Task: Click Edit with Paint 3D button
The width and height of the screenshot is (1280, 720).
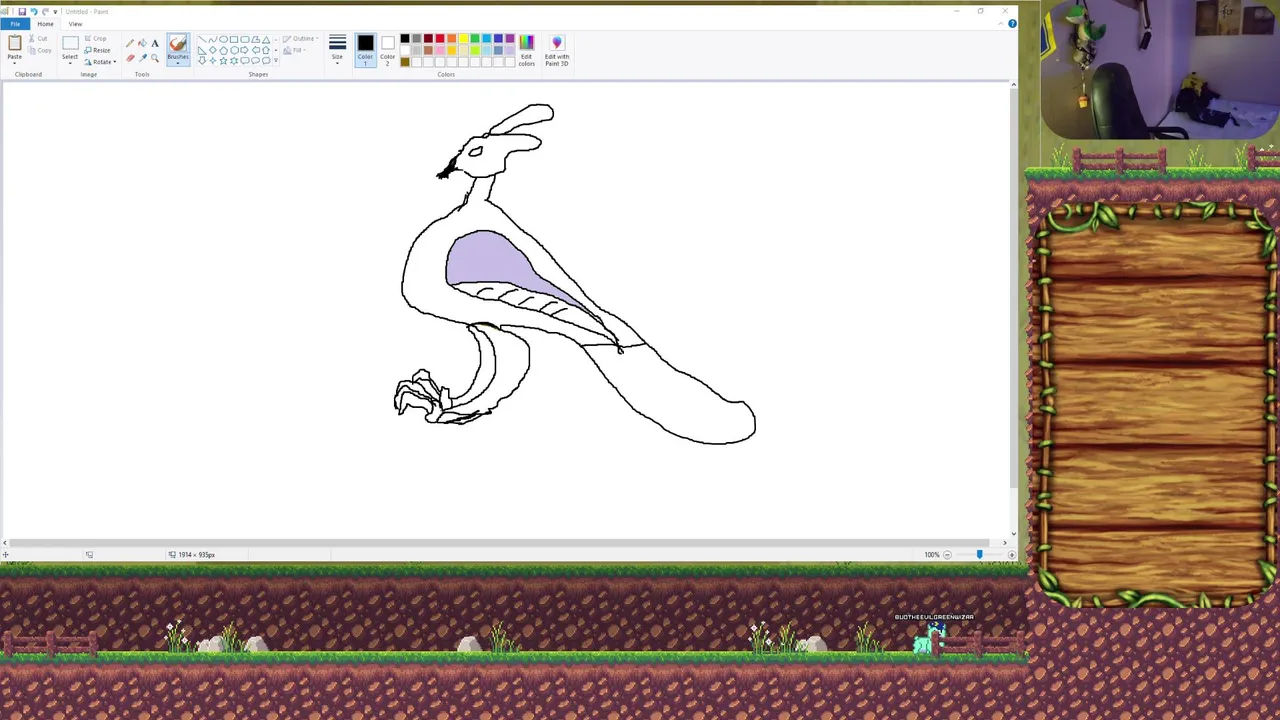Action: [557, 50]
